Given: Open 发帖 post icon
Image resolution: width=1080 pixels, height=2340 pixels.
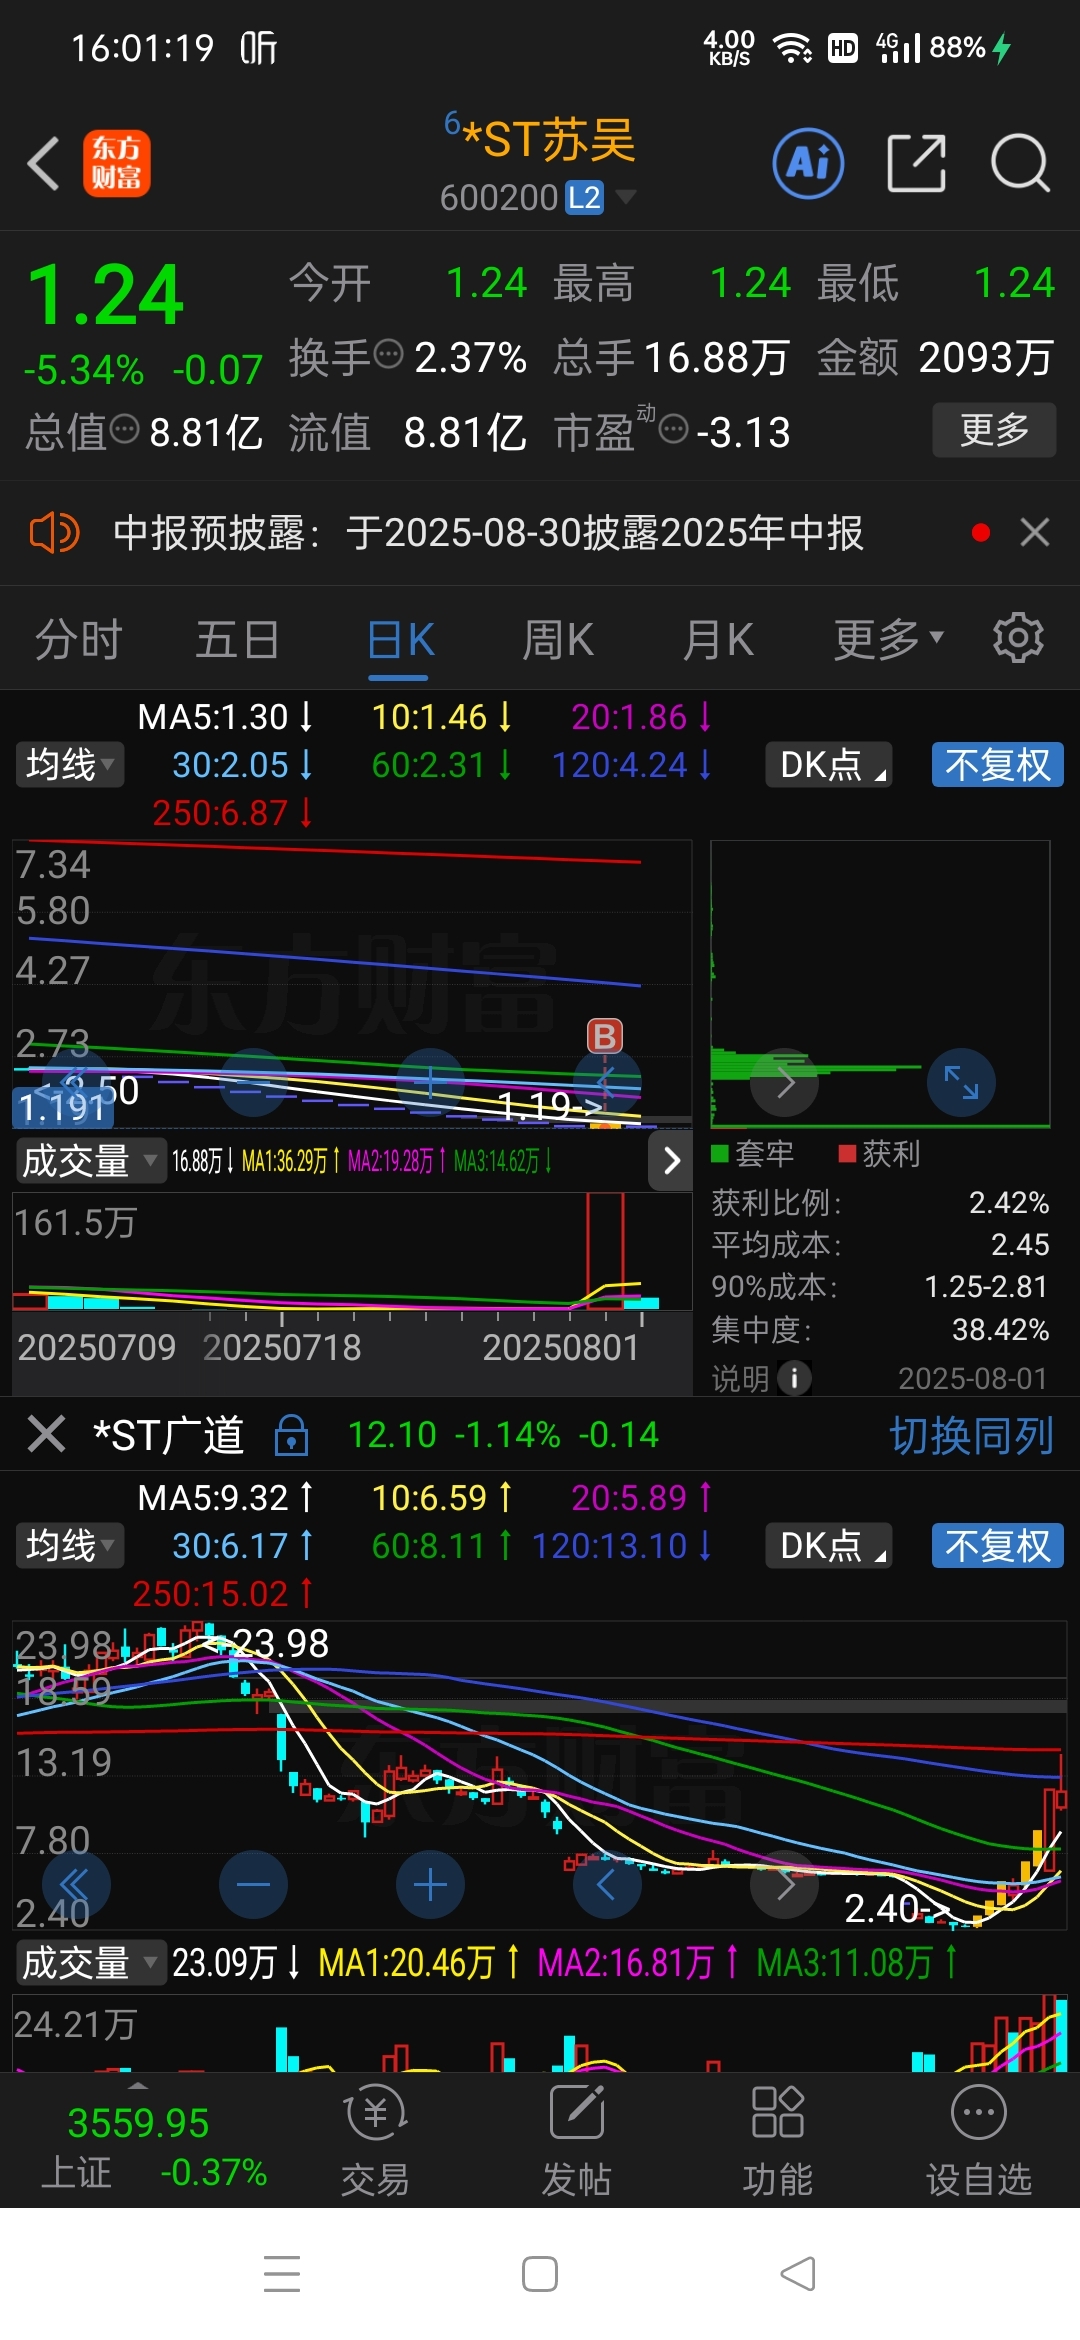Looking at the screenshot, I should click(x=577, y=2140).
